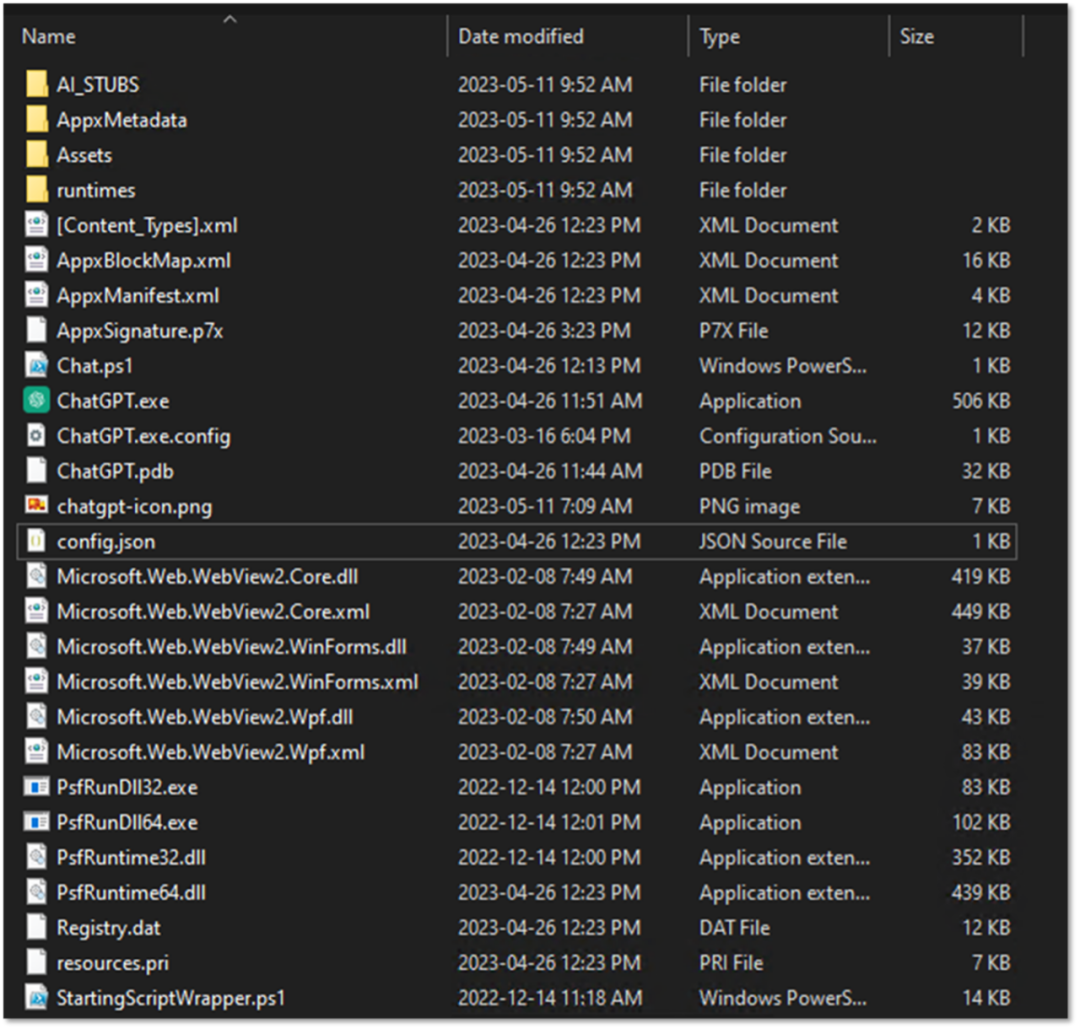Select the chatgpt-icon.png image icon
The height and width of the screenshot is (1029, 1080).
(37, 506)
